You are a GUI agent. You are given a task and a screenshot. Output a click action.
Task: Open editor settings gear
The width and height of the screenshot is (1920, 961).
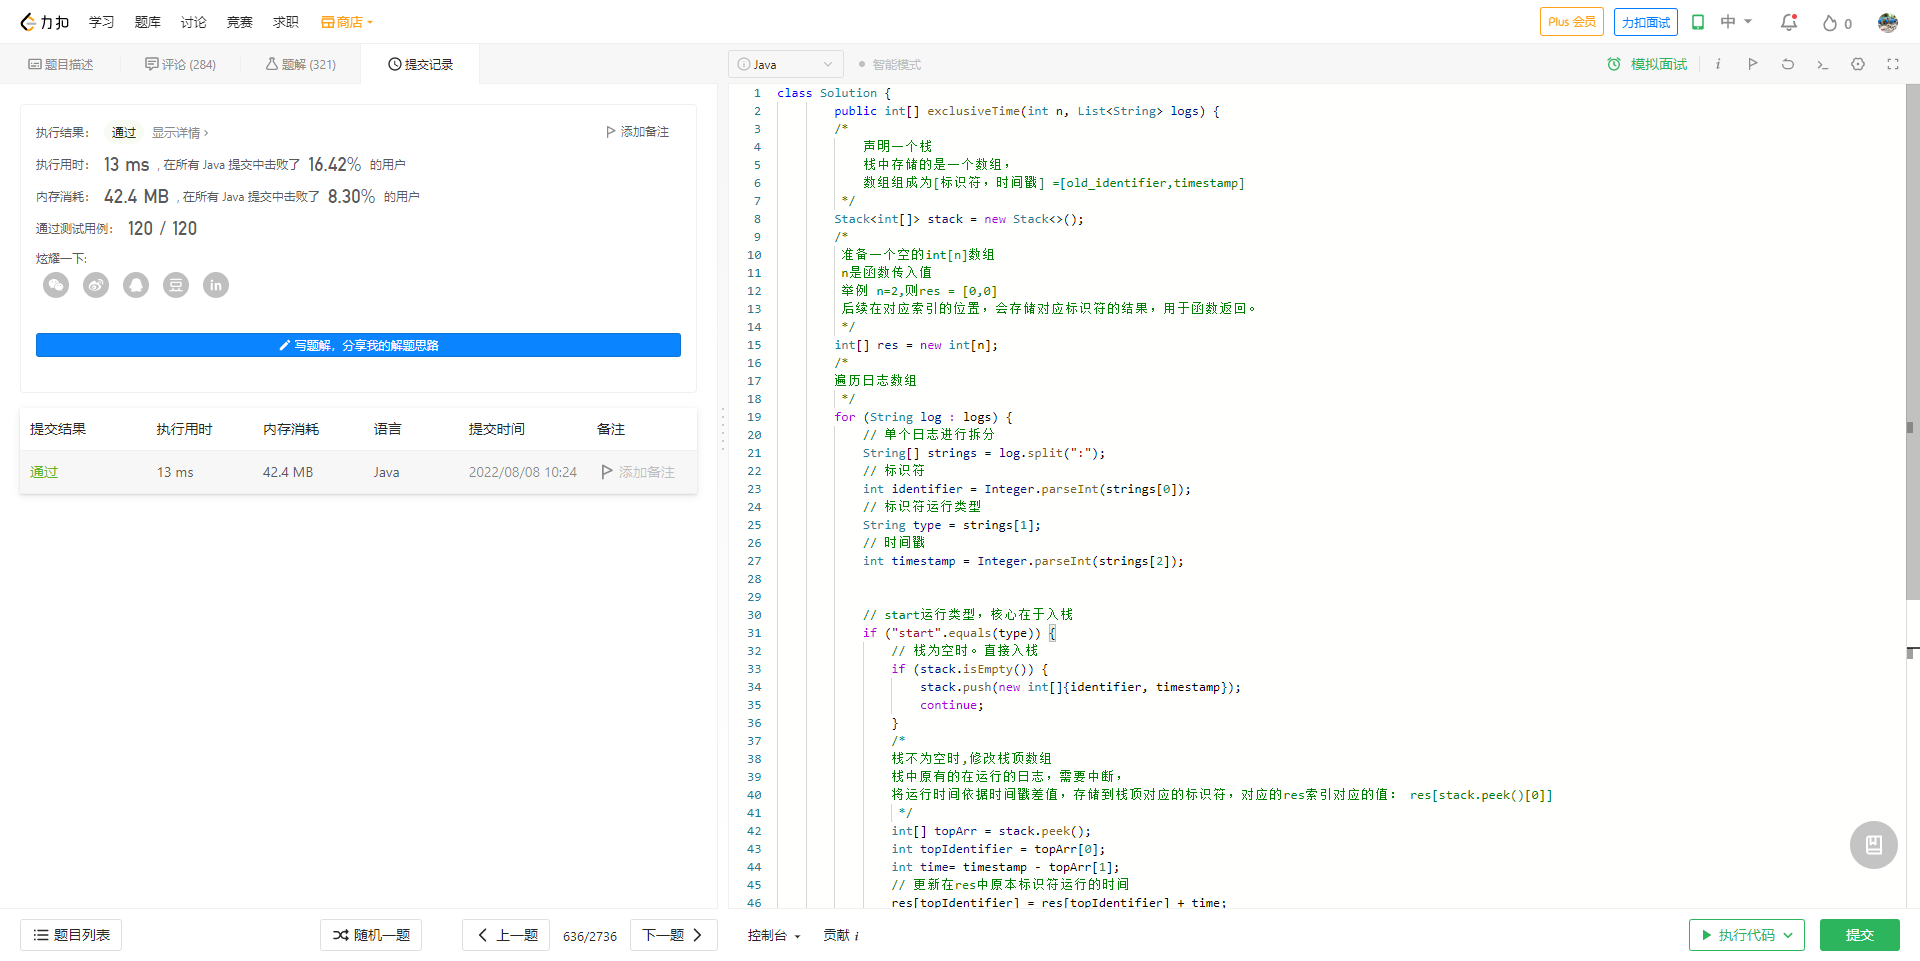tap(1858, 64)
